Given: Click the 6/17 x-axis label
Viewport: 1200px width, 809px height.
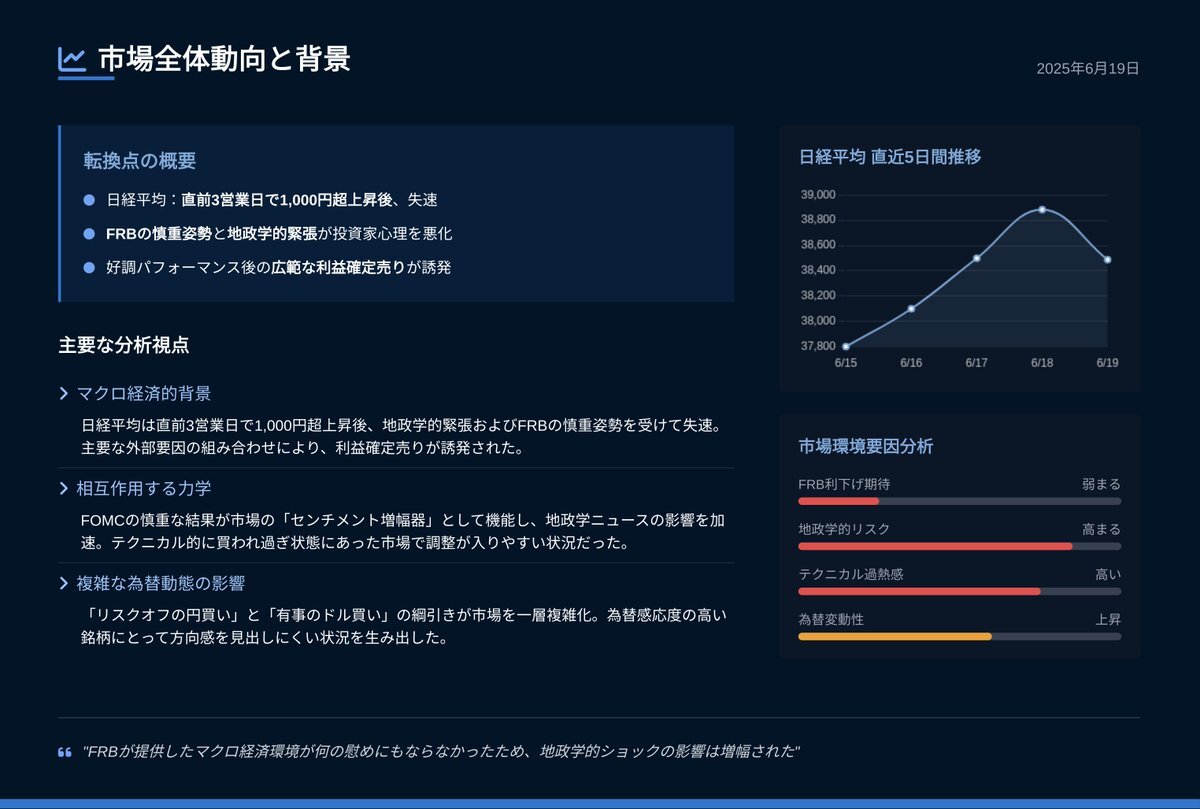Looking at the screenshot, I should [976, 363].
